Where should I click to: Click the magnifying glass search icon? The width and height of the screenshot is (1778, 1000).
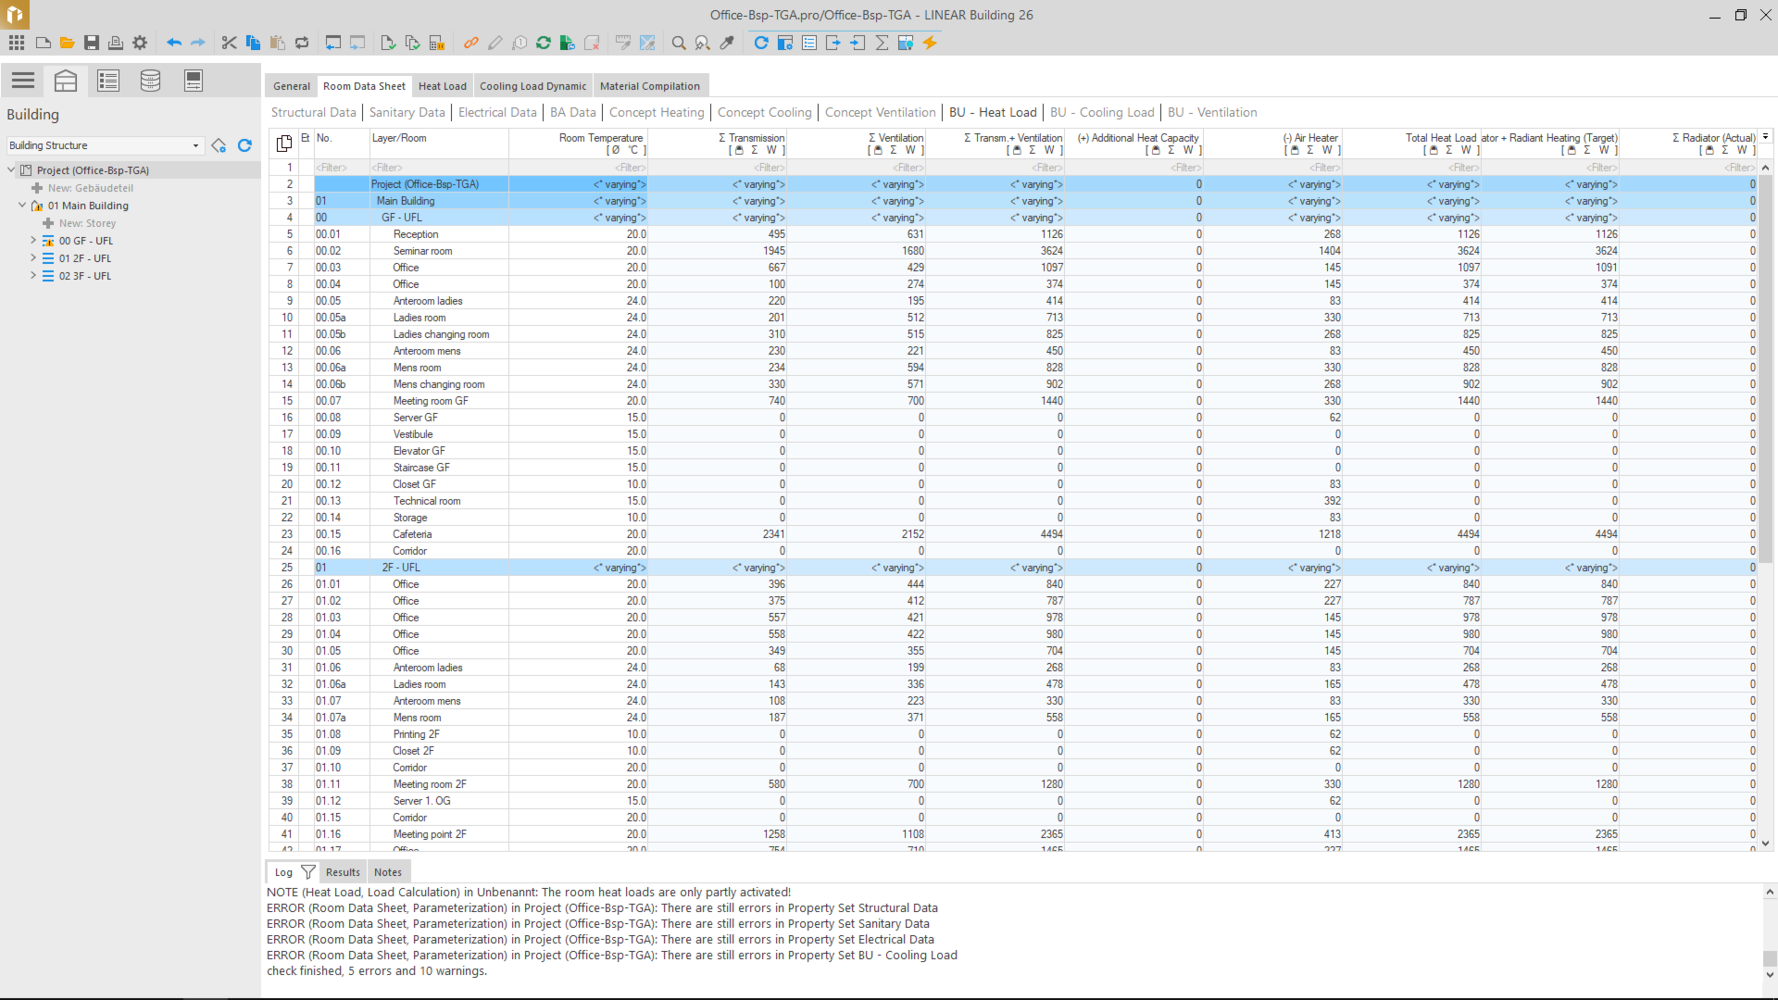679,43
